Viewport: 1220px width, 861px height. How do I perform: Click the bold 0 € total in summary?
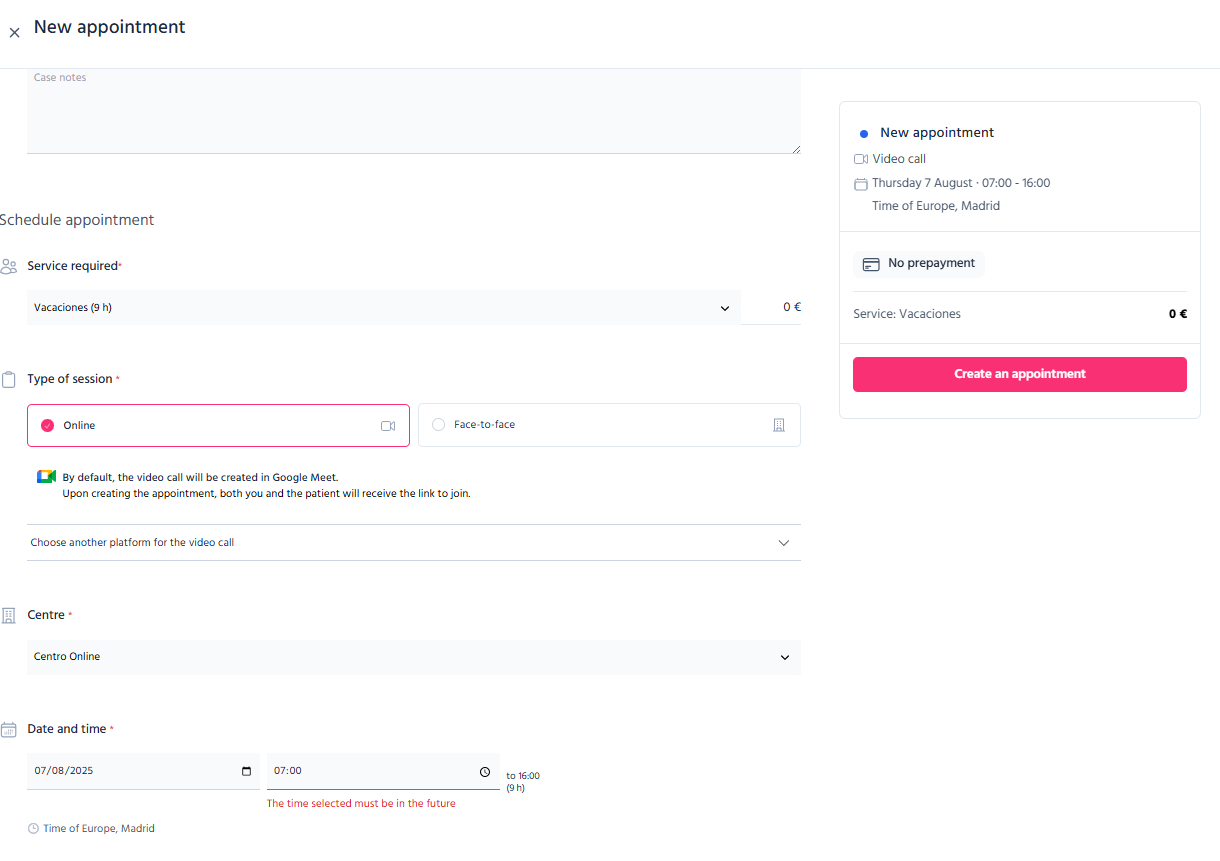(x=1178, y=314)
